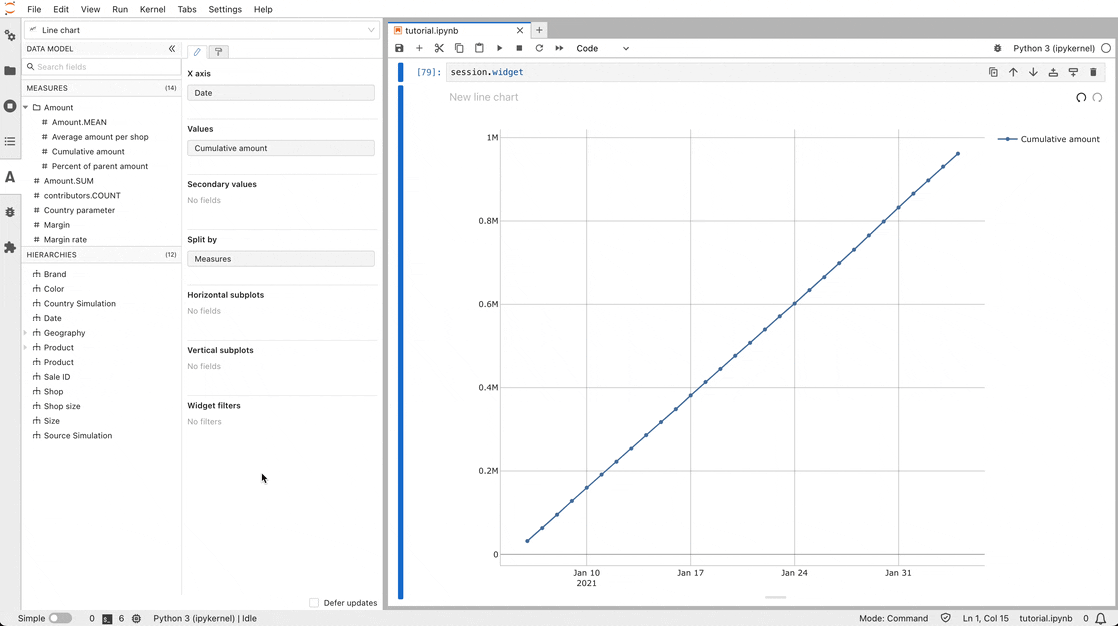Open the Code cell type dropdown
This screenshot has height=626, width=1118.
tap(600, 48)
